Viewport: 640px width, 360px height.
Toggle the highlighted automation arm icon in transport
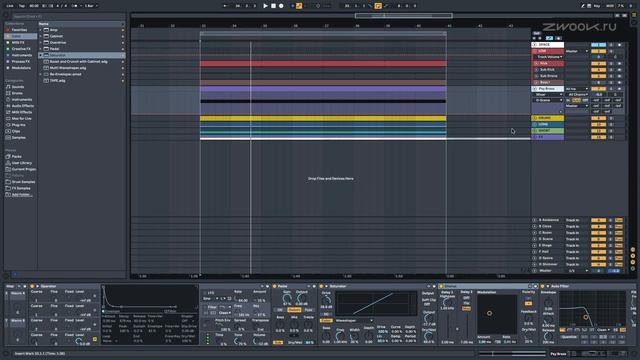tap(299, 6)
